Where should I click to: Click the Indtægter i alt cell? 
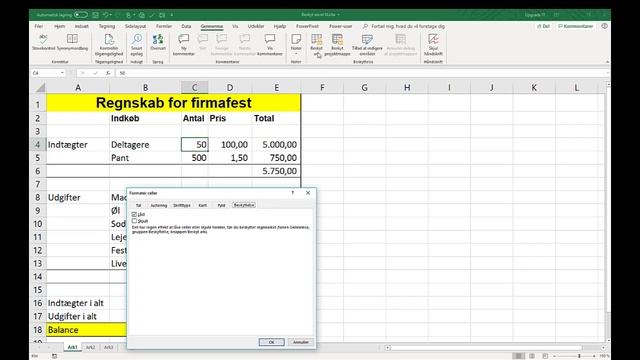78,303
